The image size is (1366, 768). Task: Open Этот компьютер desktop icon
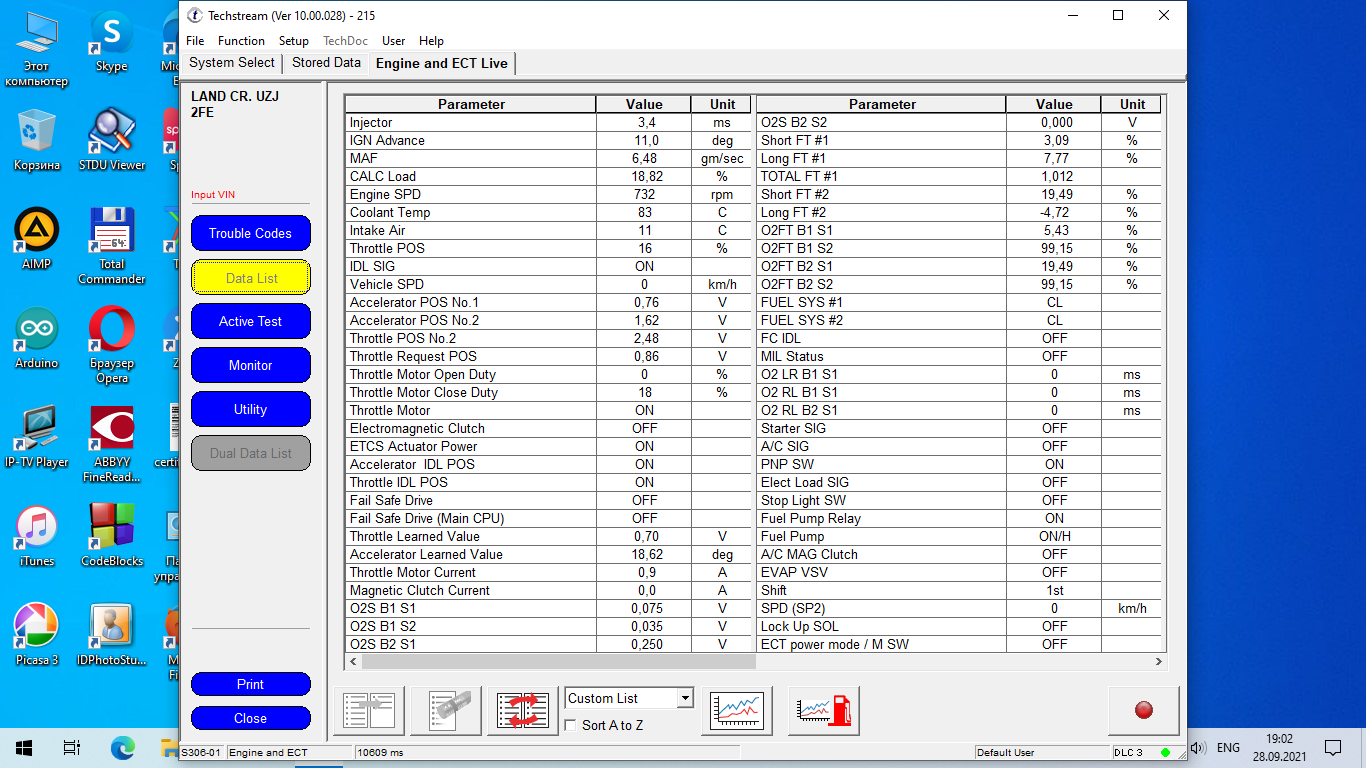point(37,48)
